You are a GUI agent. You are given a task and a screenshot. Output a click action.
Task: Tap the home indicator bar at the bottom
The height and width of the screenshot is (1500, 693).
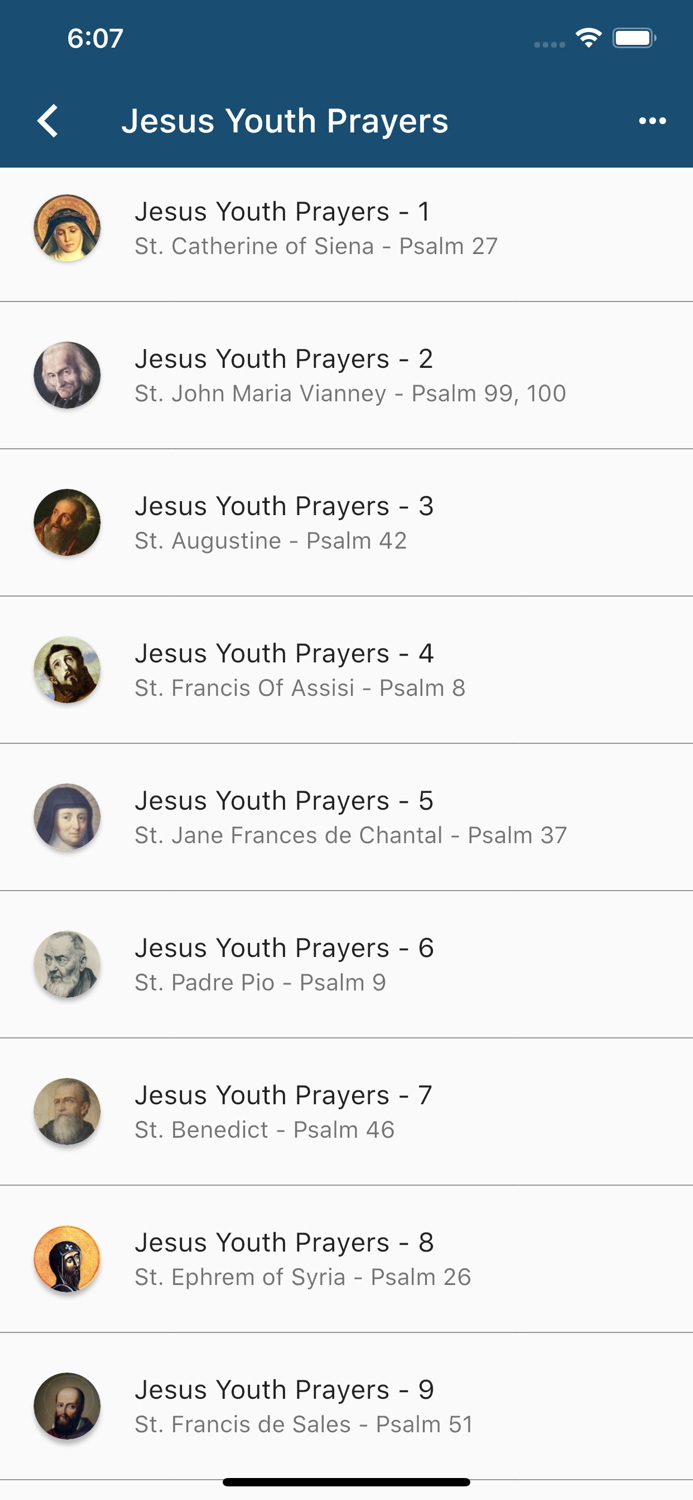(x=346, y=1482)
